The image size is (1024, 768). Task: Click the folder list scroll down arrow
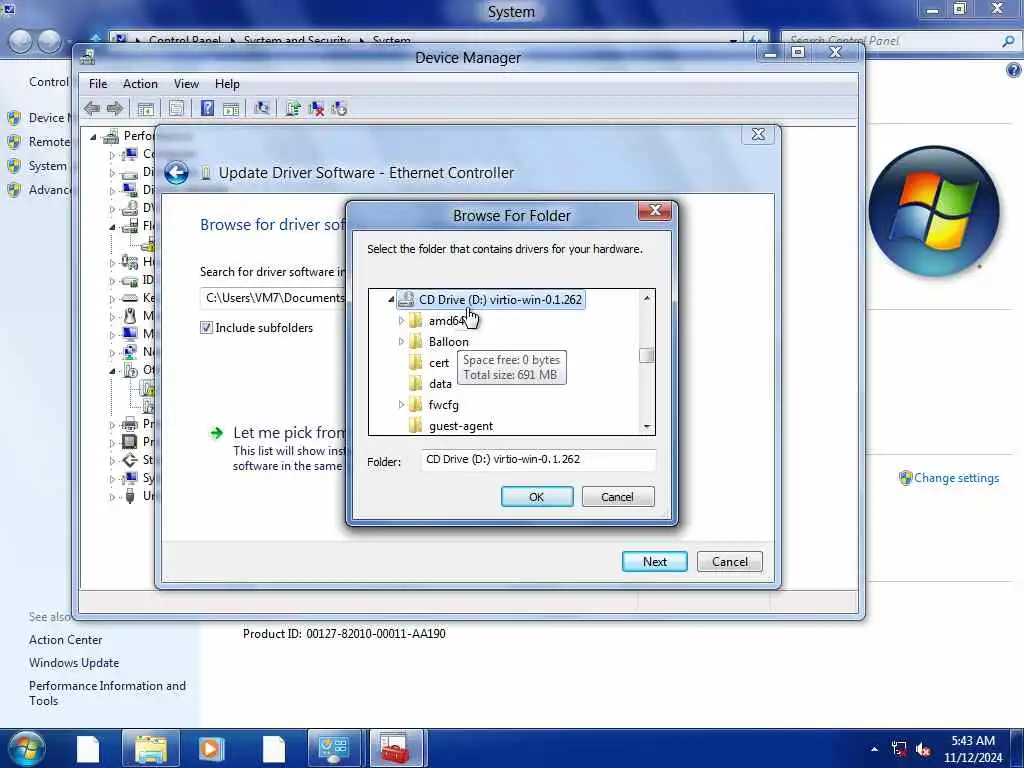(x=647, y=426)
